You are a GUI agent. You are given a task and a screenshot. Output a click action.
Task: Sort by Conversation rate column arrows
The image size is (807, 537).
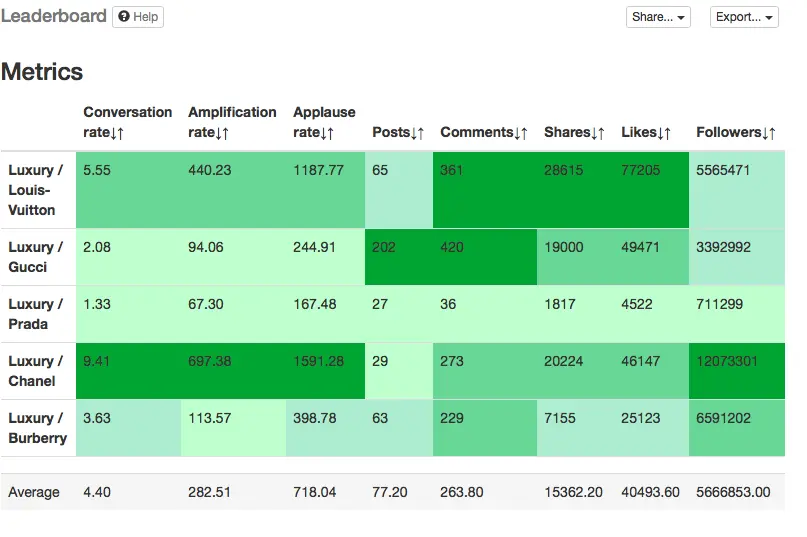(116, 133)
